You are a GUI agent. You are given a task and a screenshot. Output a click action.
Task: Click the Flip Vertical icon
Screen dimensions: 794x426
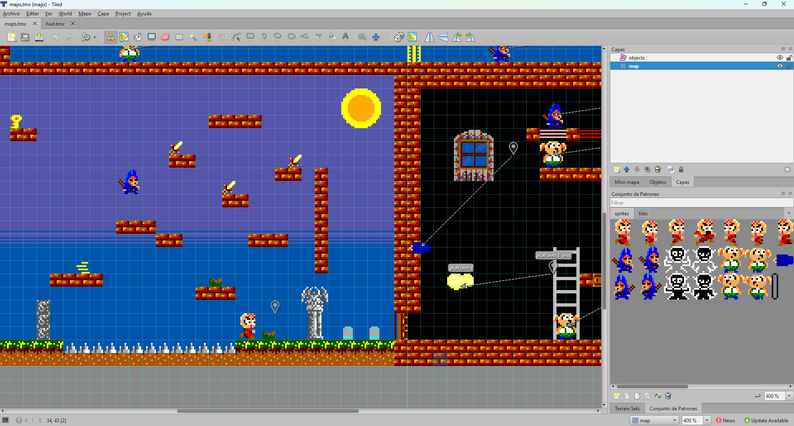tap(444, 37)
